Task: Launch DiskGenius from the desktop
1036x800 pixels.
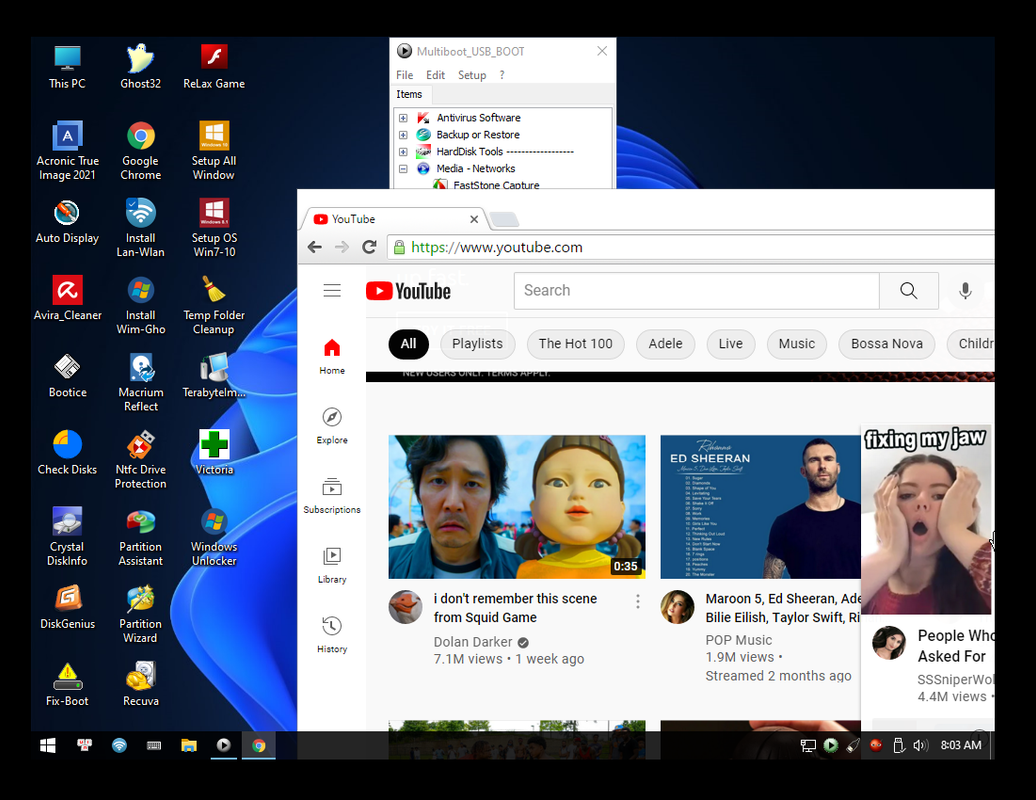Action: coord(67,608)
